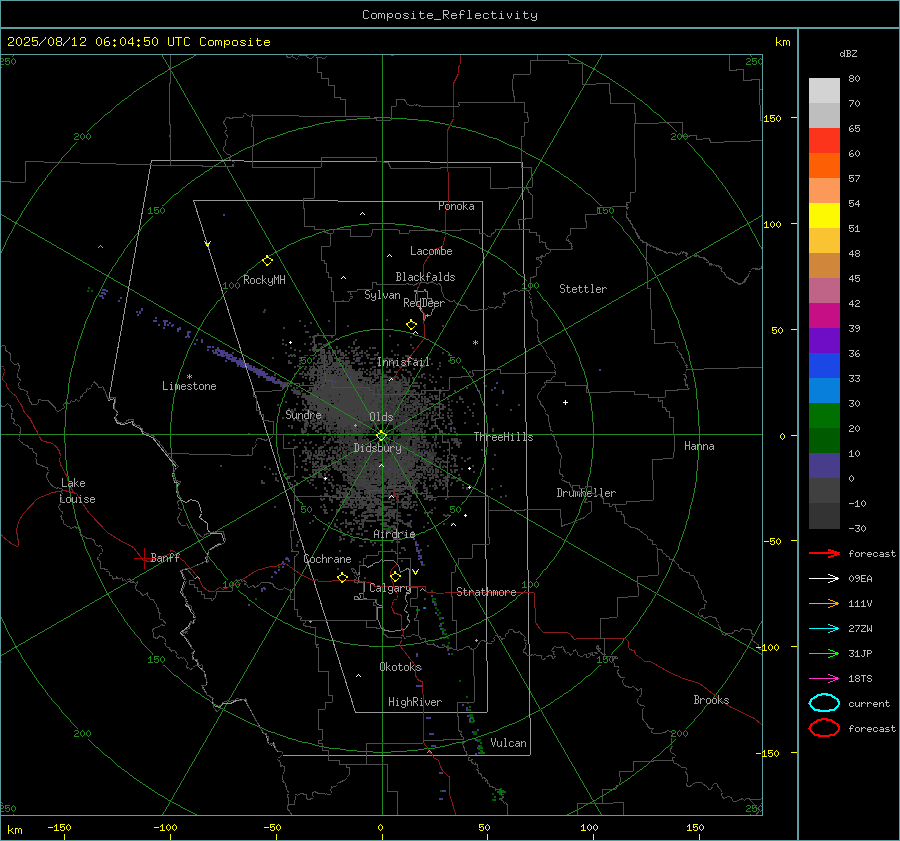This screenshot has width=900, height=841.
Task: Click the Blackfalds map label
Action: (425, 277)
